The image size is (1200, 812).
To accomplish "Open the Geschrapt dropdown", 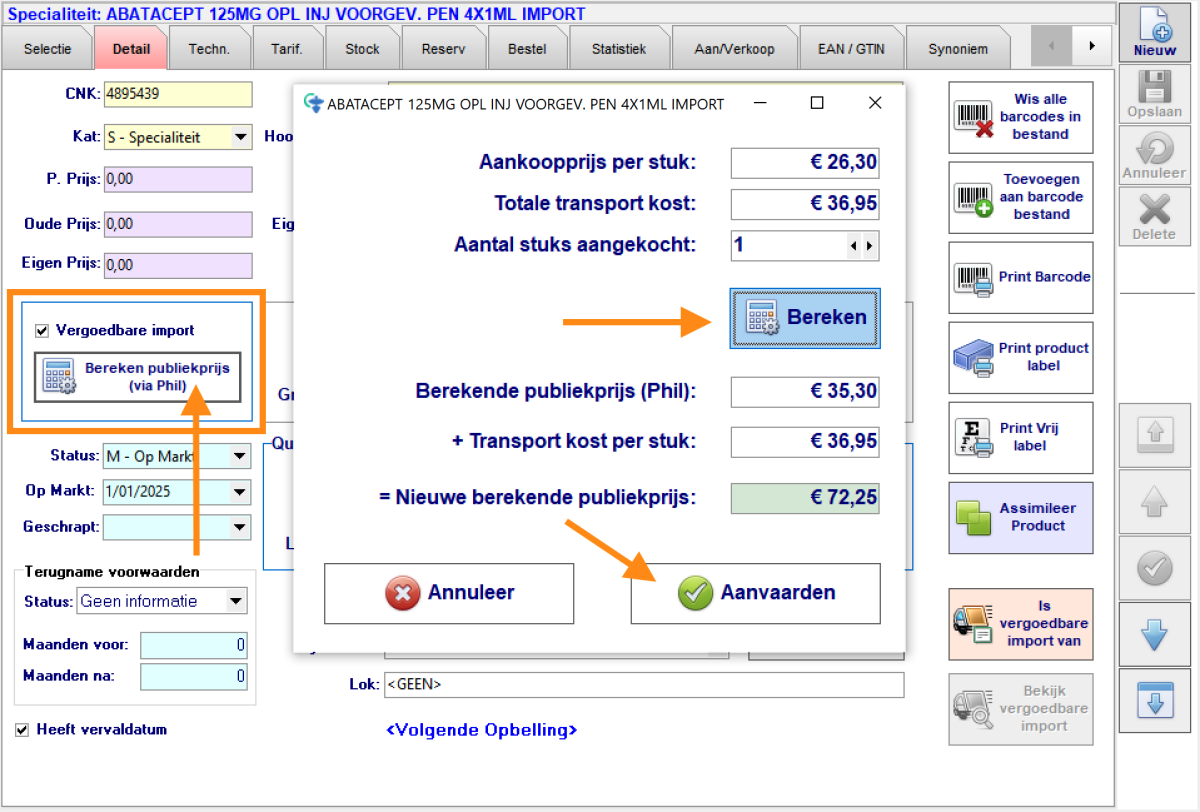I will pyautogui.click(x=240, y=526).
